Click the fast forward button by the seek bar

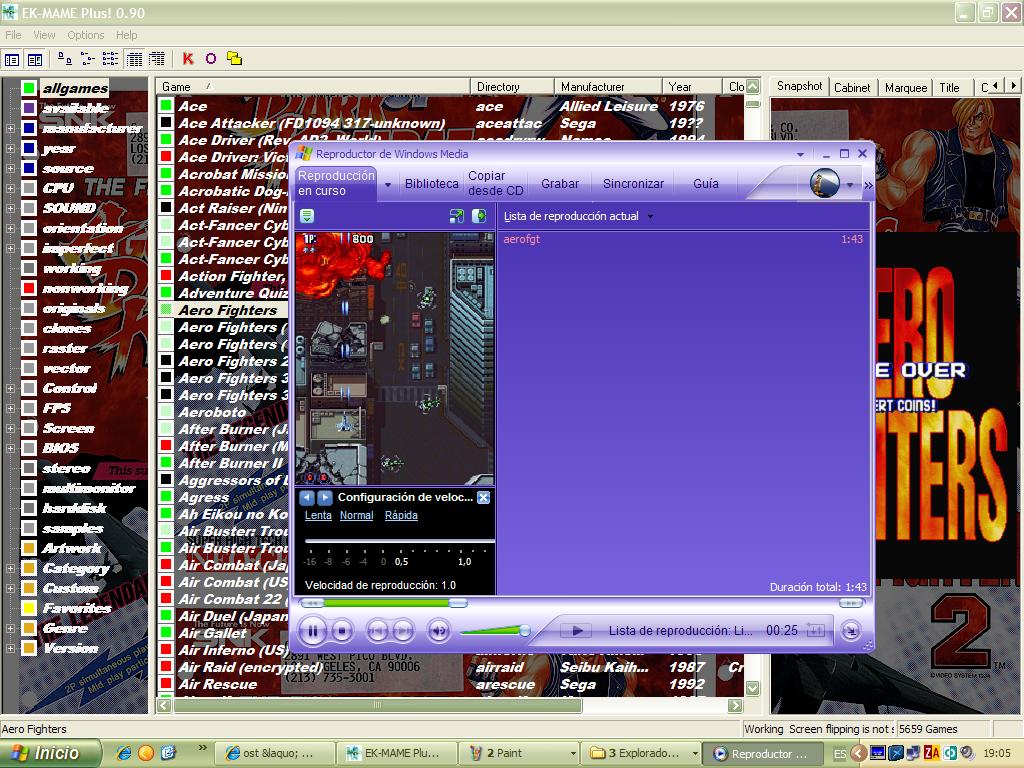click(x=850, y=603)
